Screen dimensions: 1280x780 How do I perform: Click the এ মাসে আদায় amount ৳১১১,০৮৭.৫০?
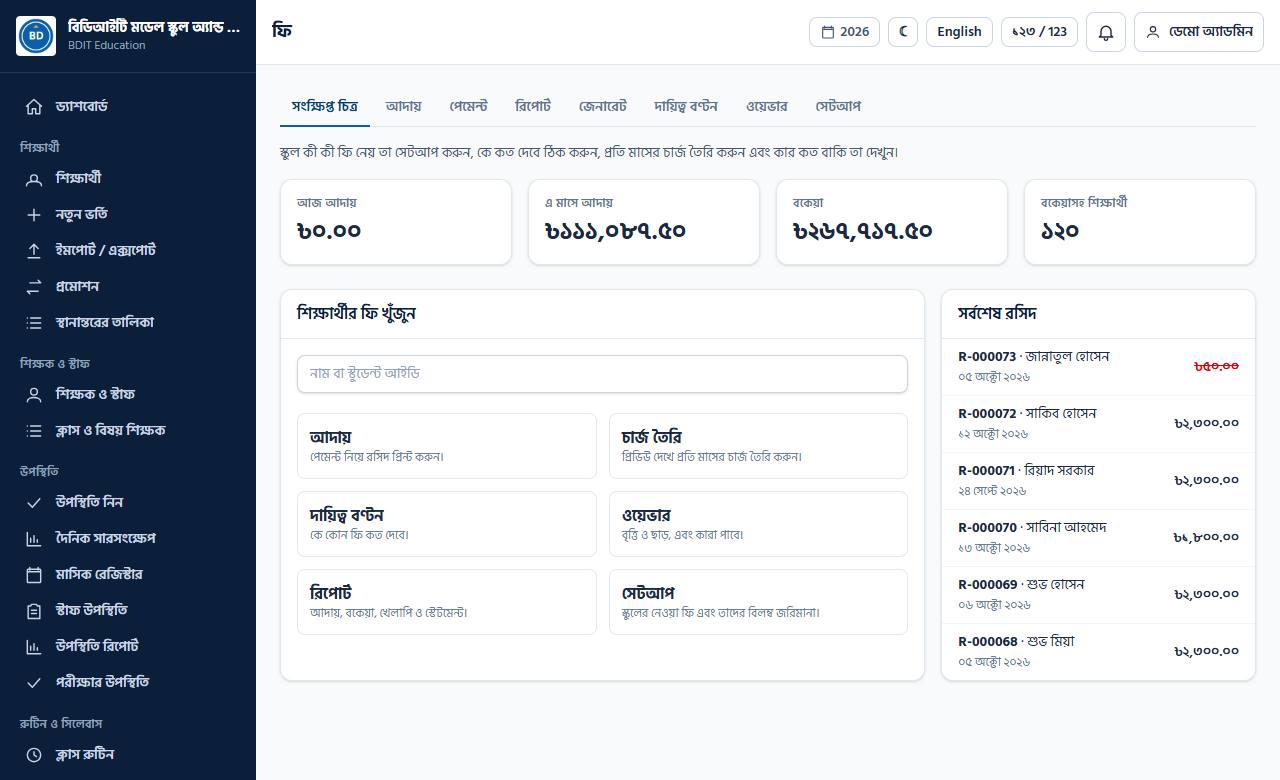coord(615,231)
